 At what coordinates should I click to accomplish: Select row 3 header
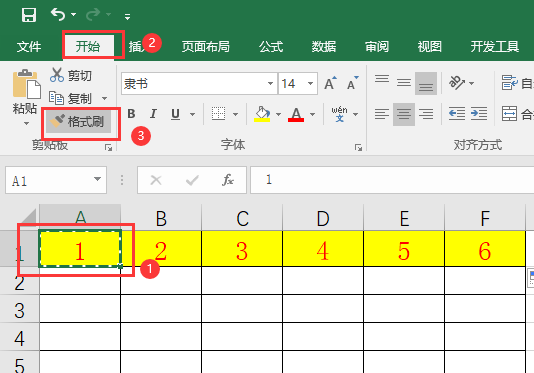(19, 310)
